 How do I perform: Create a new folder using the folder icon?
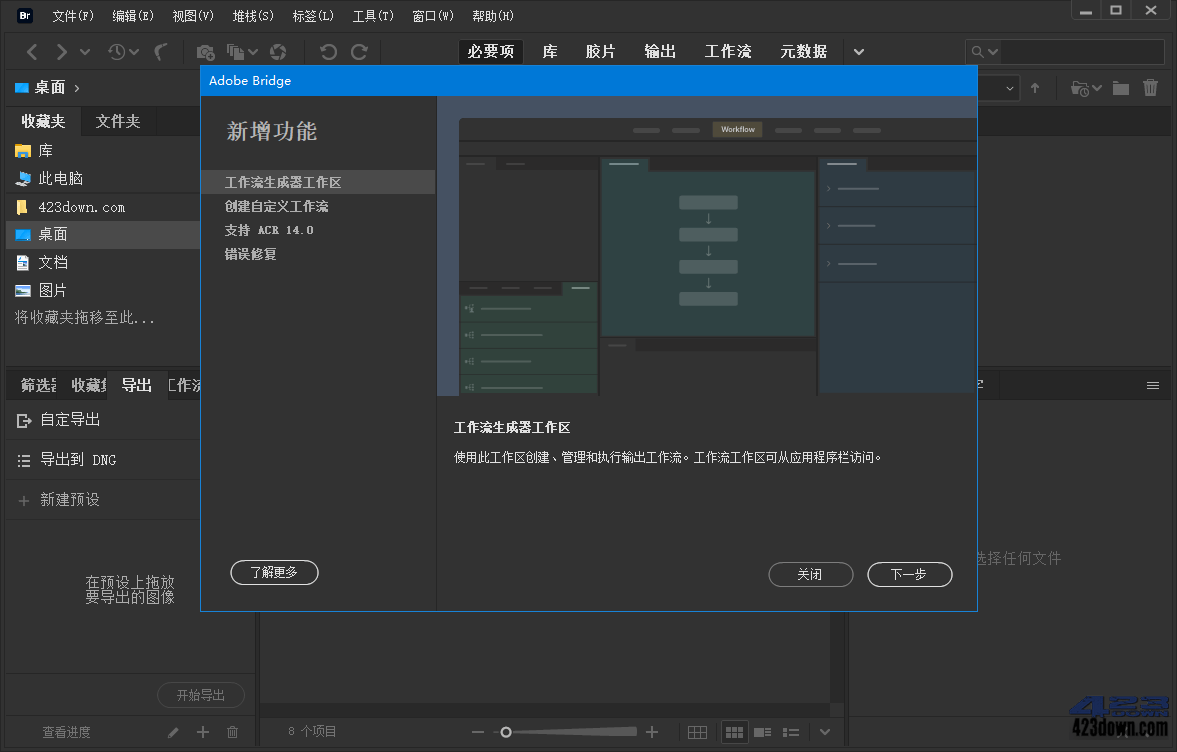point(1120,87)
